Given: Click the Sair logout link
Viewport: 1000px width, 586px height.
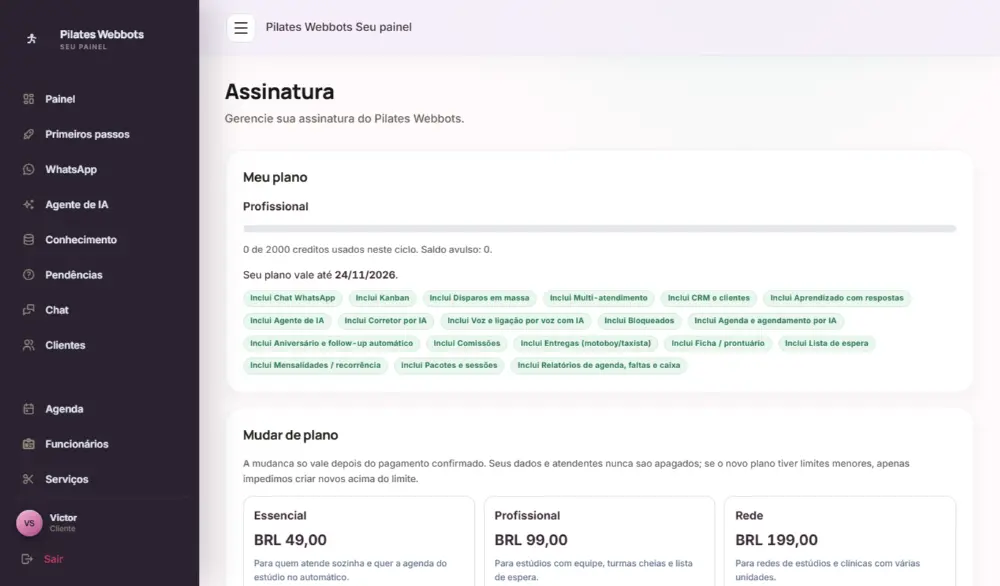Looking at the screenshot, I should pyautogui.click(x=54, y=559).
